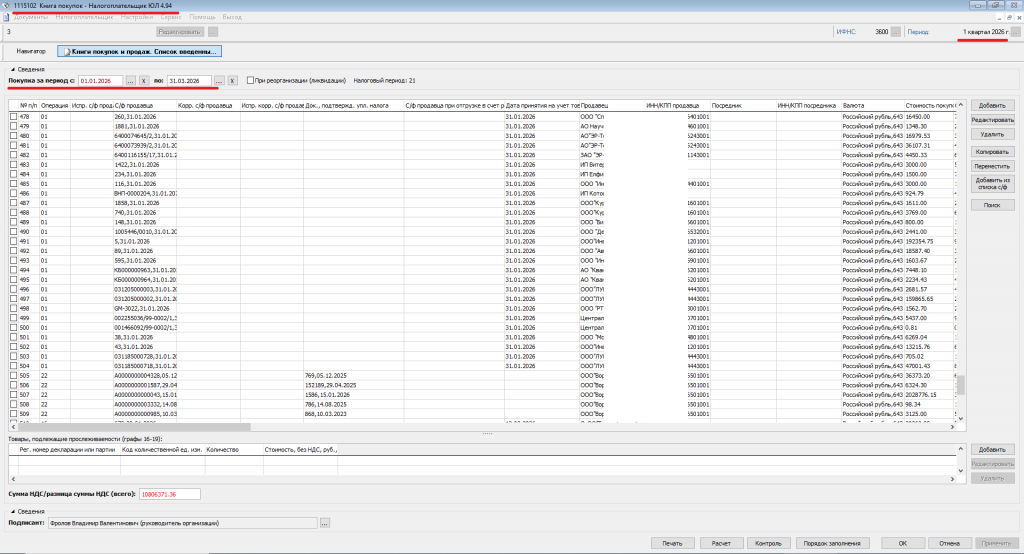Click the Выход menu item
The width and height of the screenshot is (1024, 554).
point(232,17)
